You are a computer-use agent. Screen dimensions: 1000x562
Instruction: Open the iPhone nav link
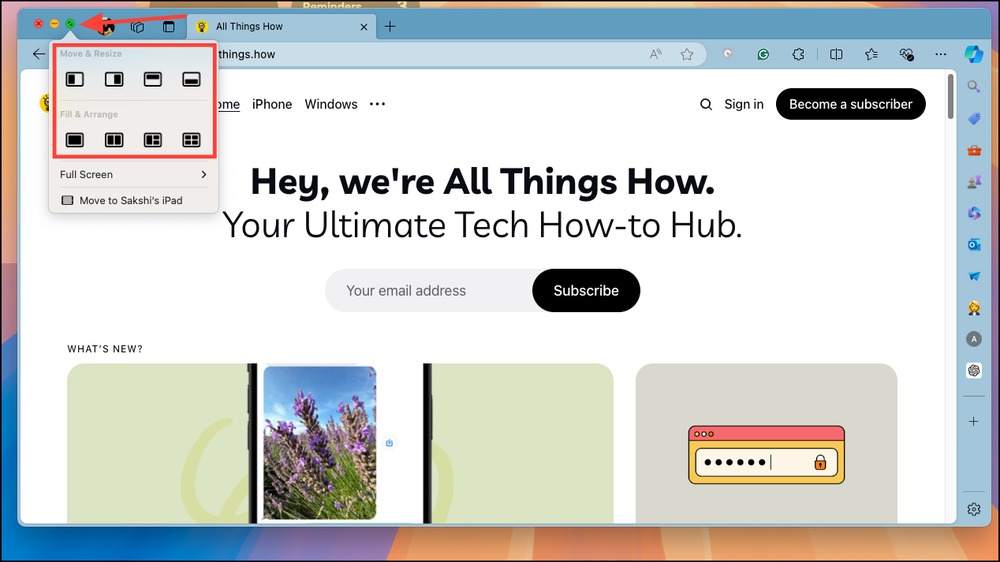click(272, 104)
